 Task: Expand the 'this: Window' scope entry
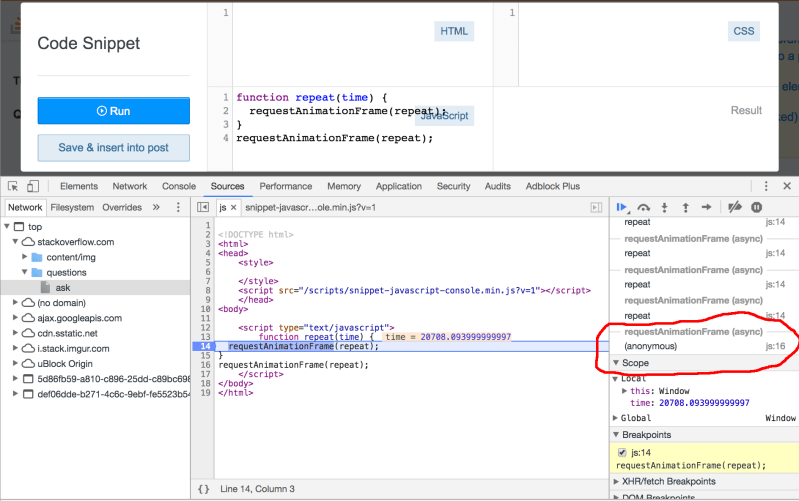(625, 391)
